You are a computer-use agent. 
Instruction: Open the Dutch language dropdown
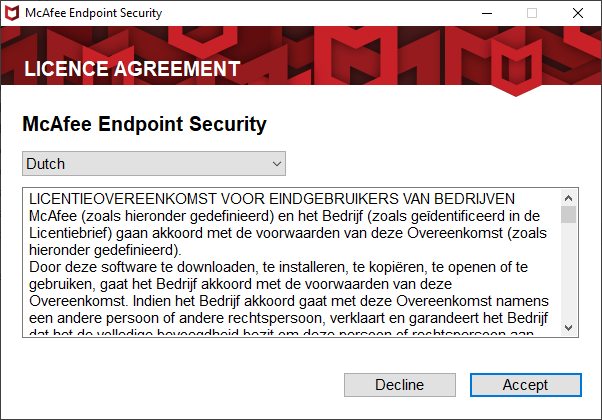[x=154, y=164]
